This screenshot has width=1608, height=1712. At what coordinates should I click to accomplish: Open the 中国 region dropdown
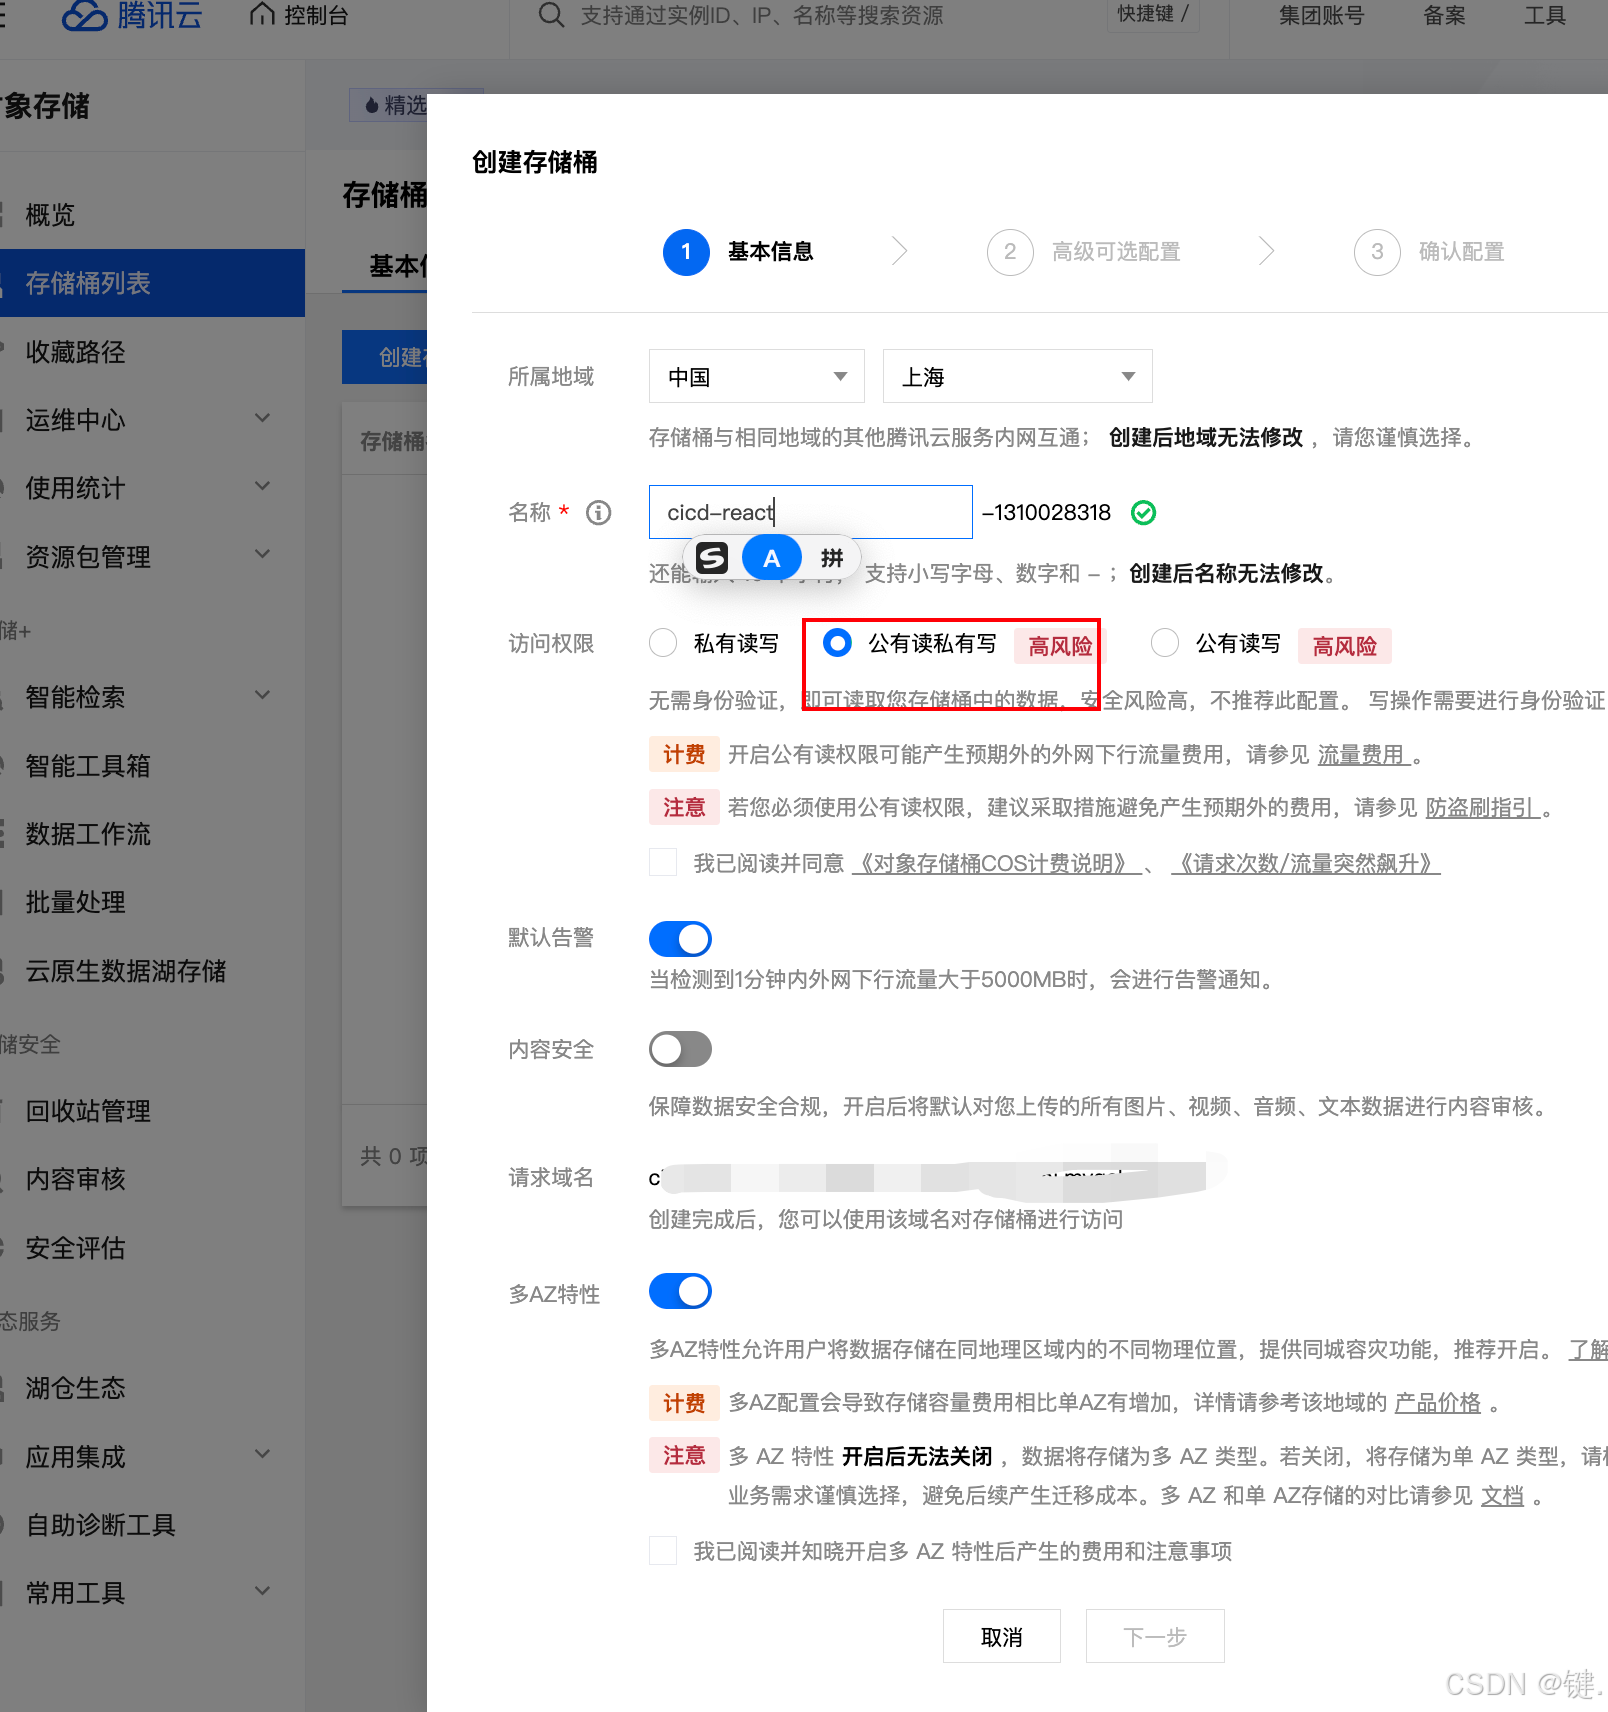click(756, 376)
